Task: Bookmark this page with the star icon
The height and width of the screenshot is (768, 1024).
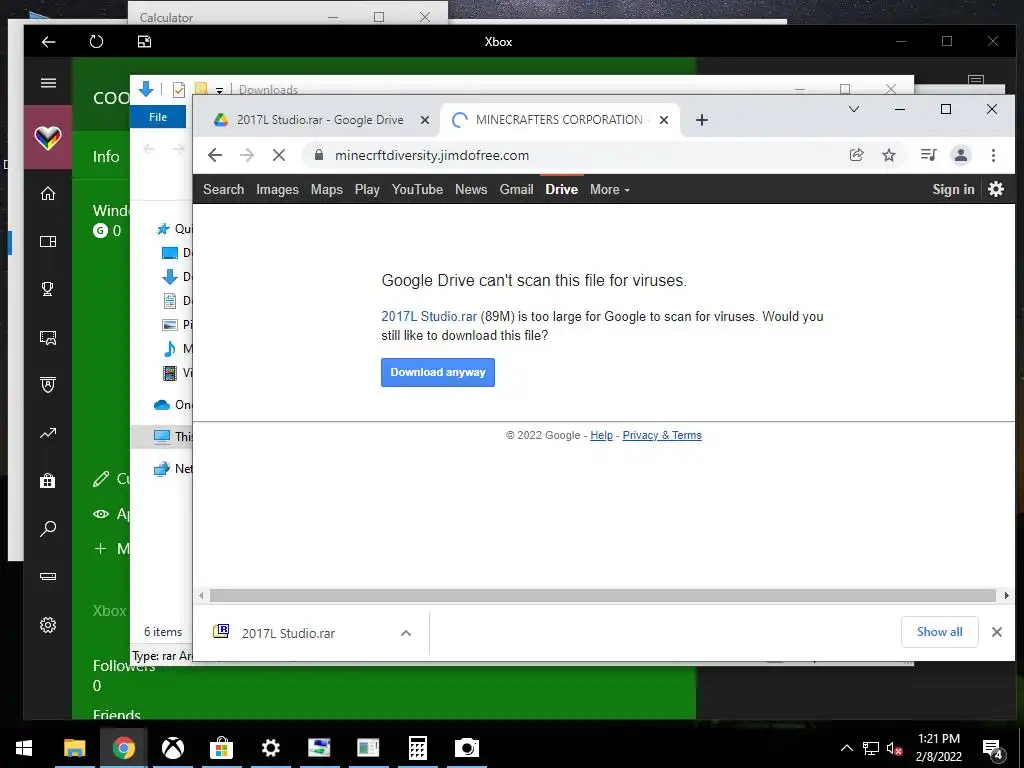Action: (x=889, y=155)
